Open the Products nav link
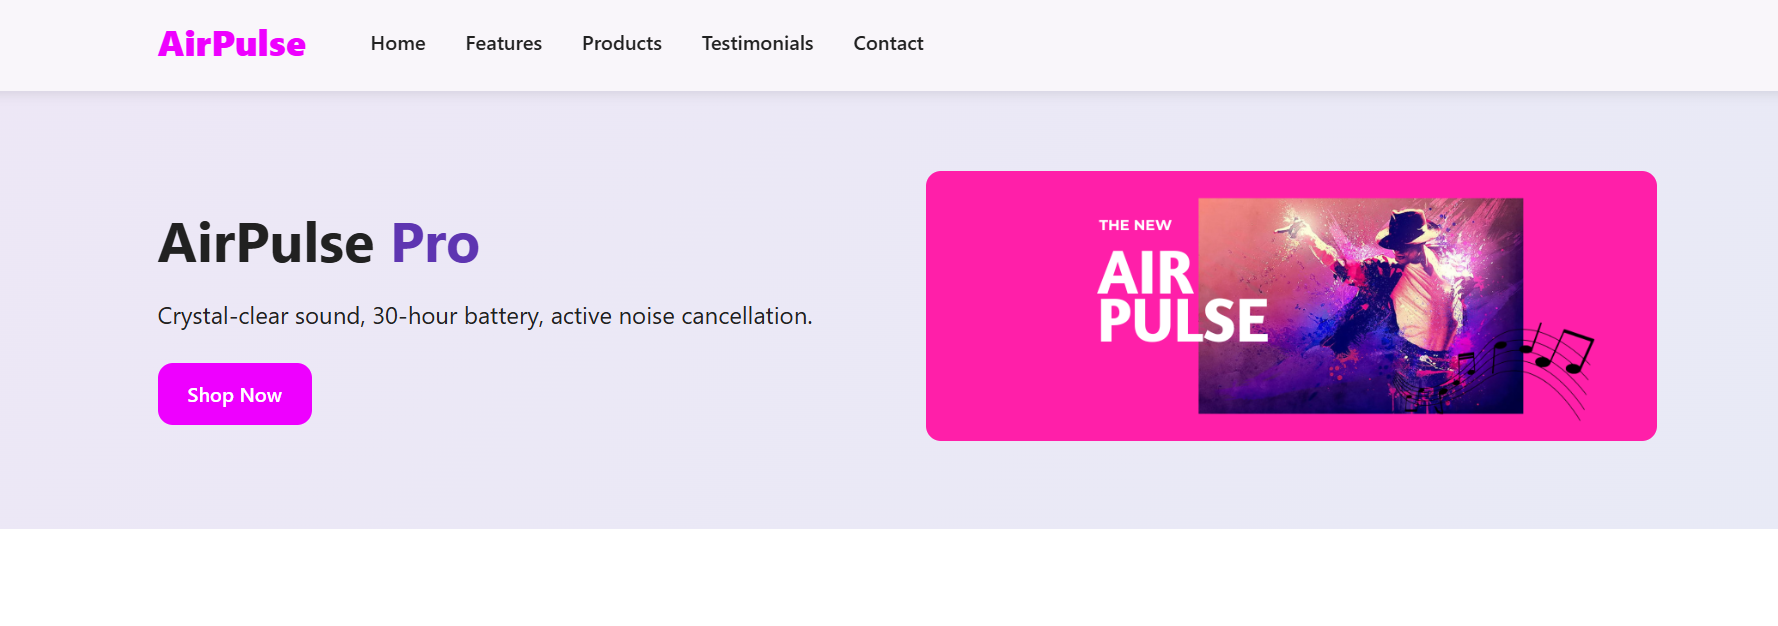Image resolution: width=1778 pixels, height=626 pixels. (622, 43)
